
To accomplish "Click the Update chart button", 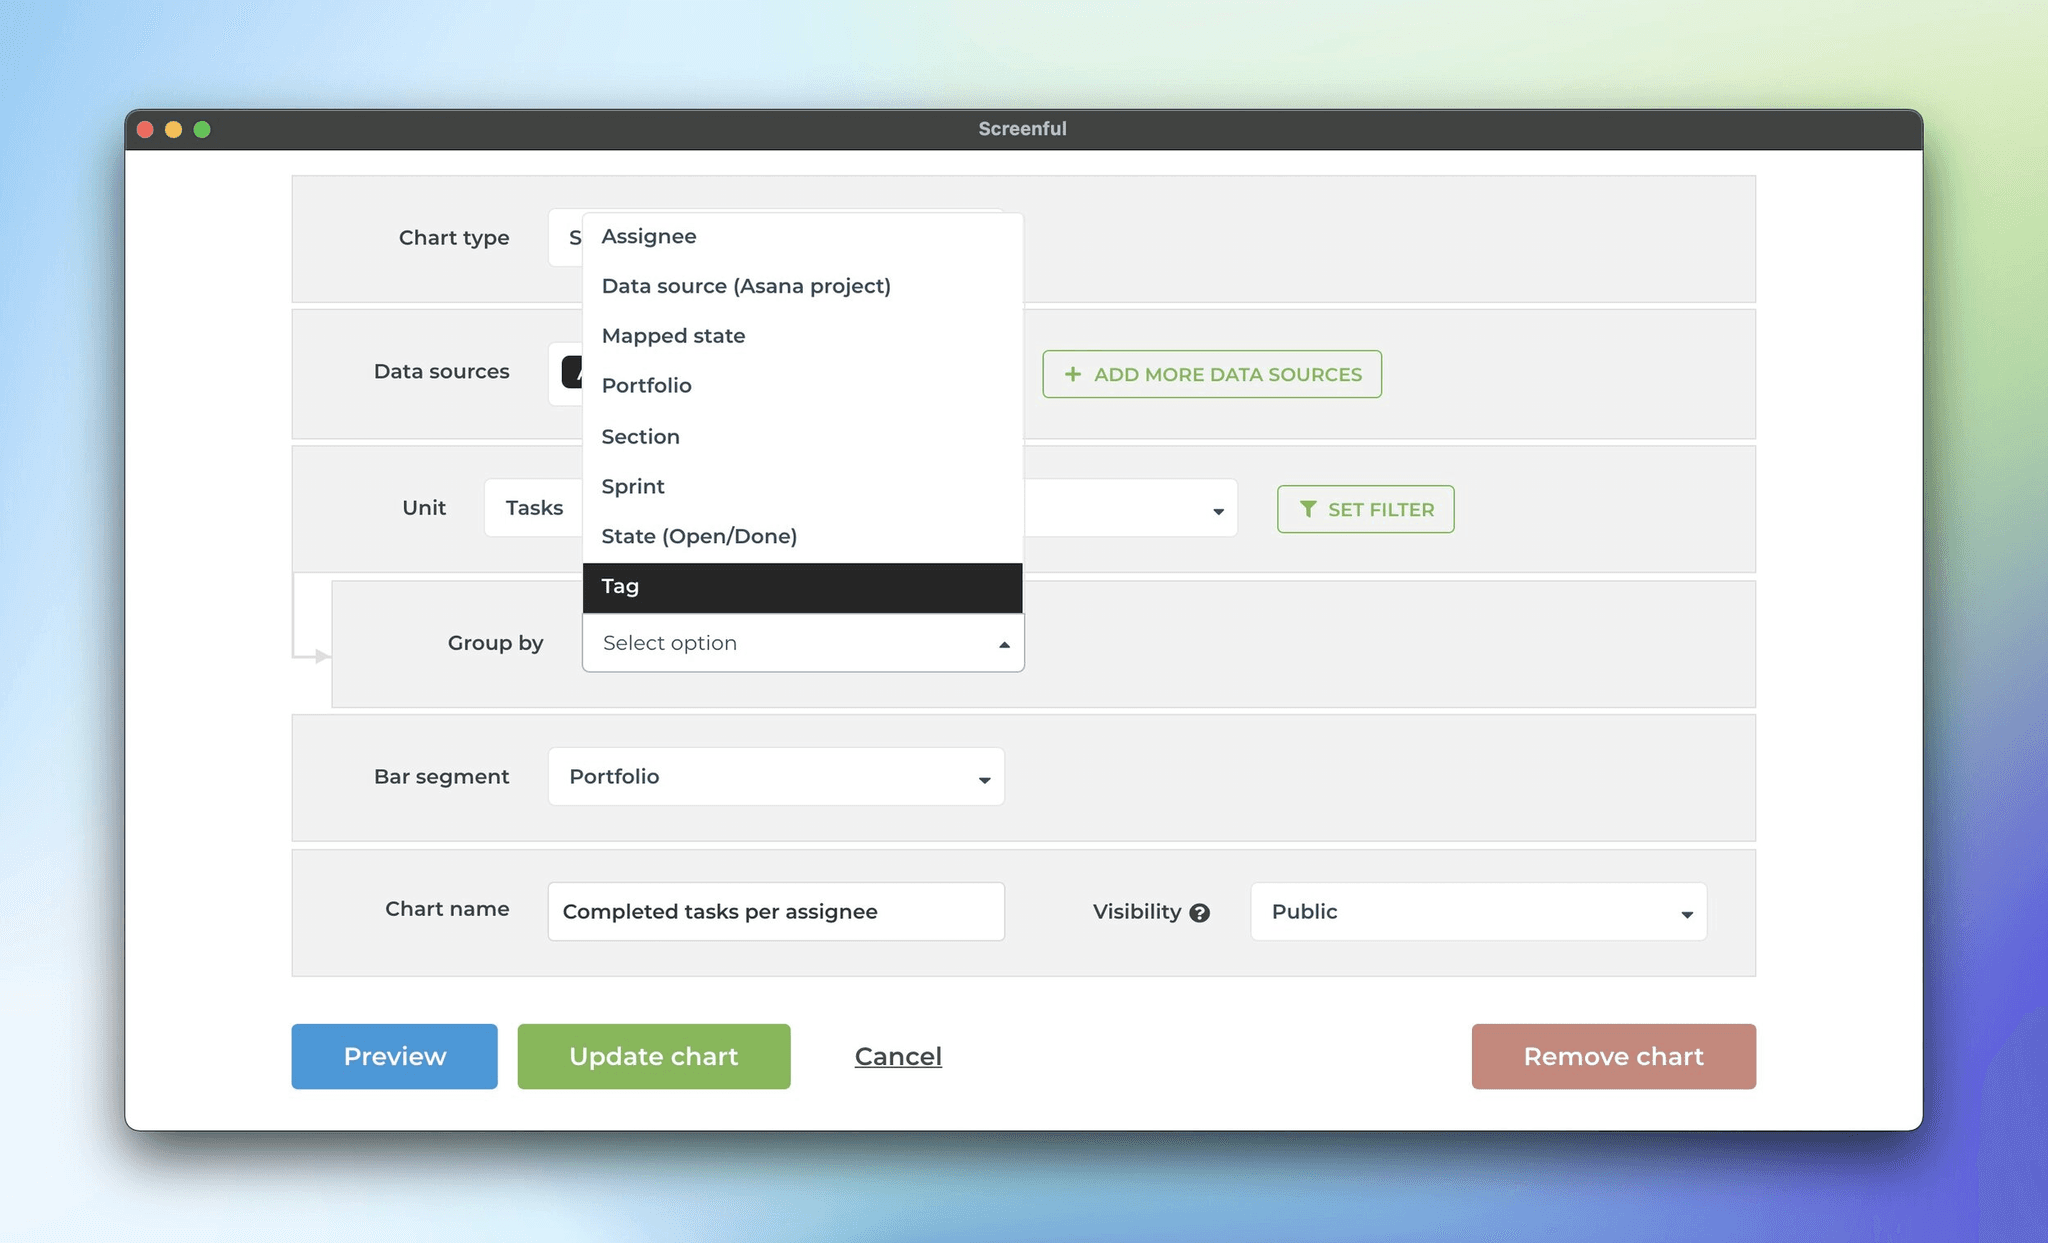I will click(653, 1056).
